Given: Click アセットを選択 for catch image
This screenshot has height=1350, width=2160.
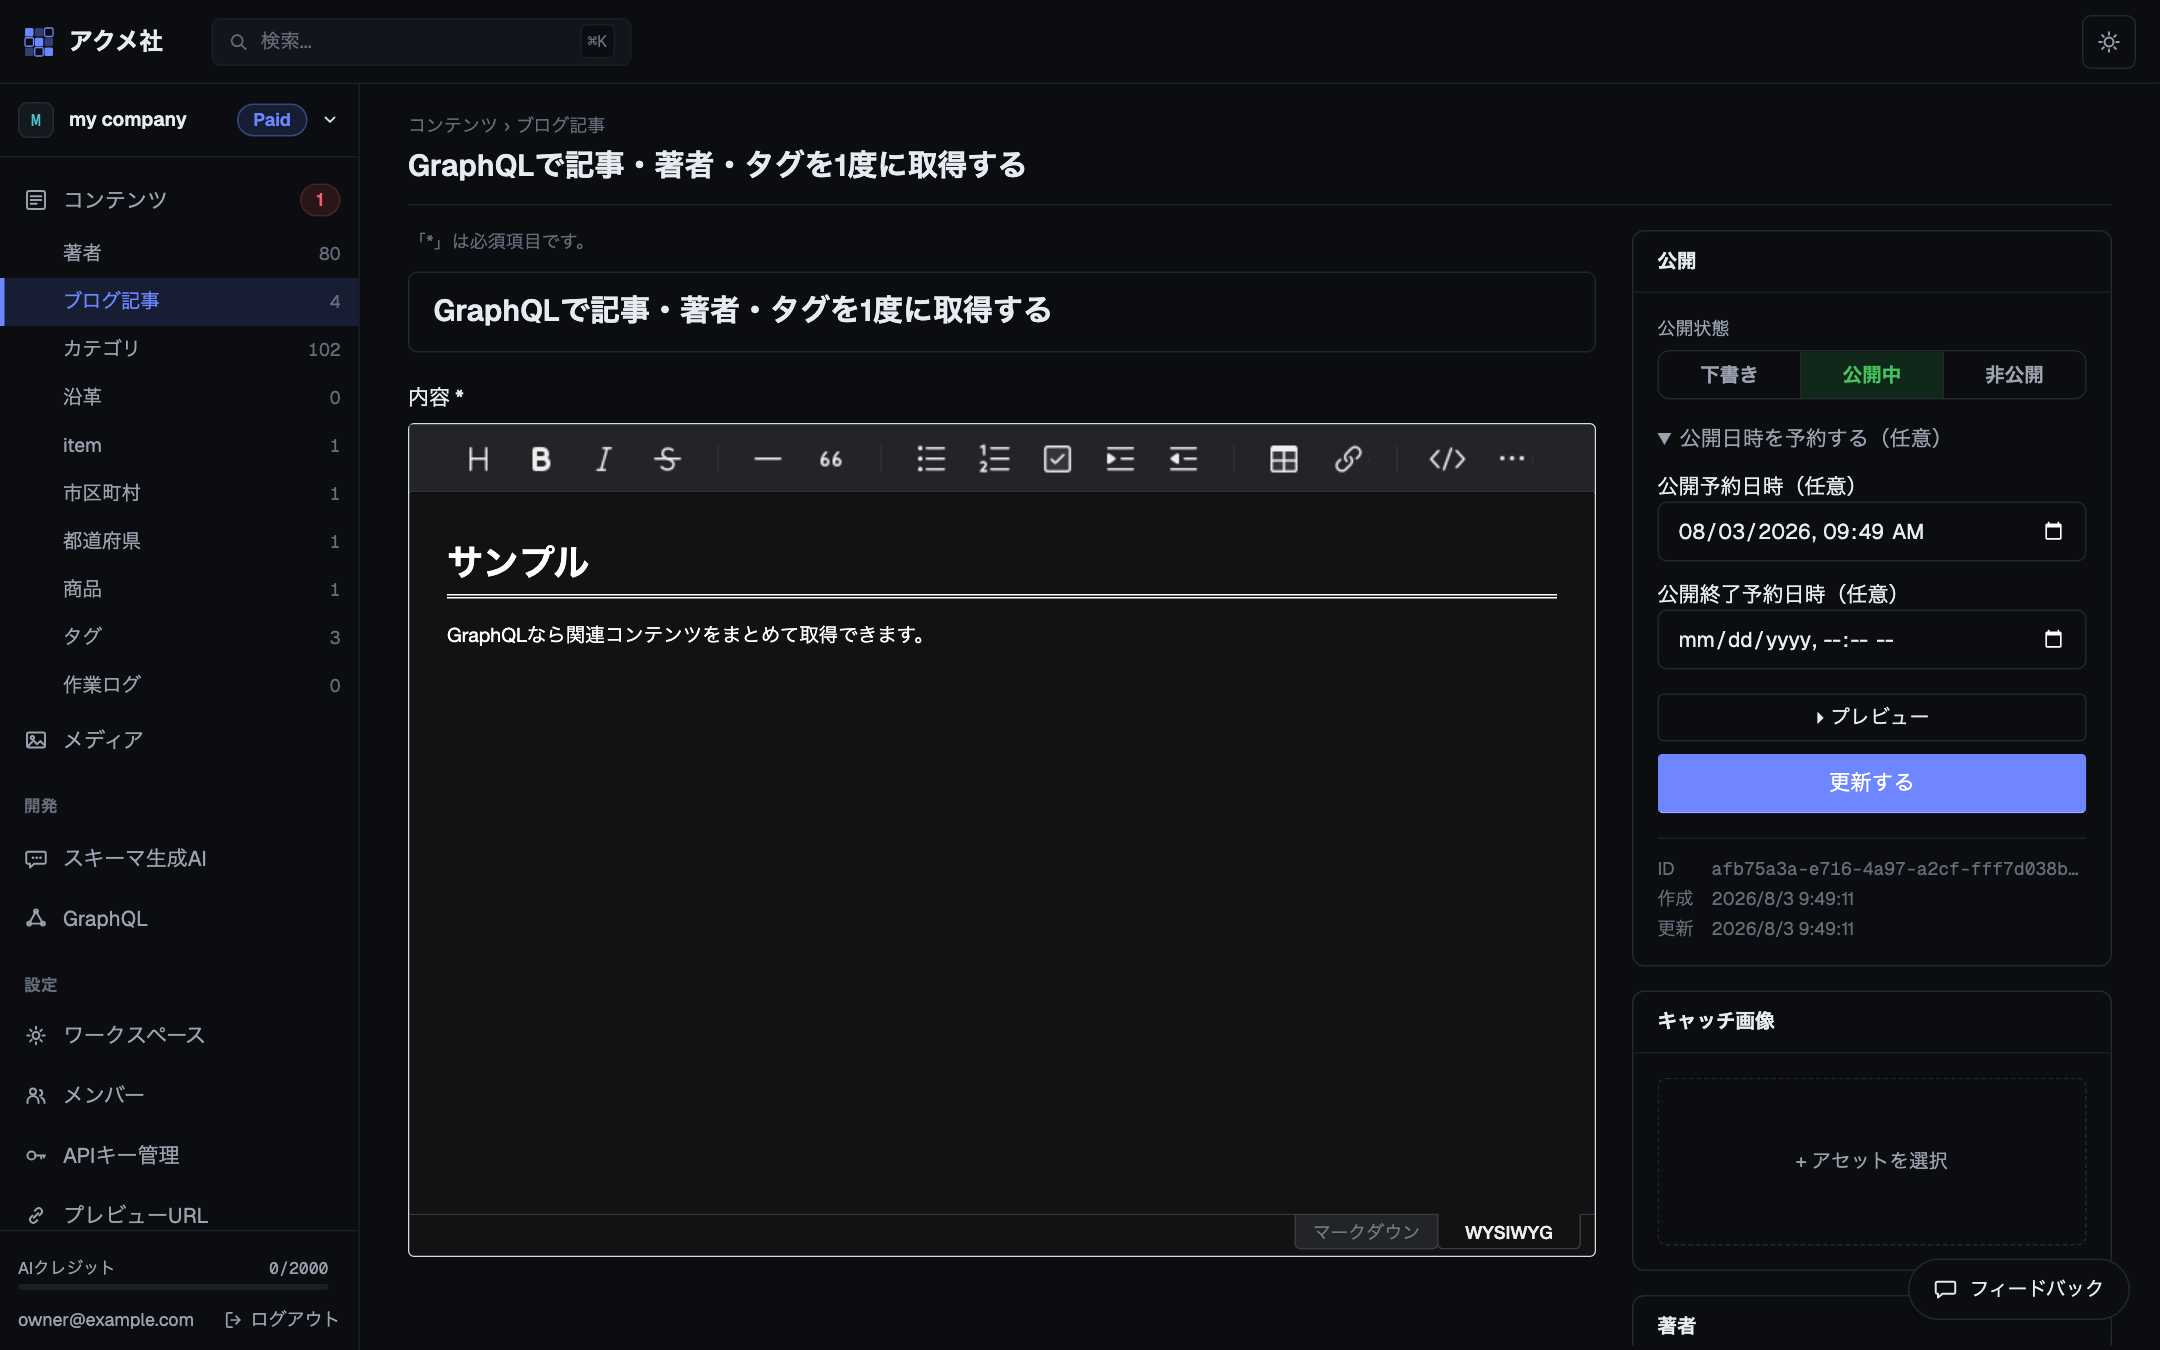Looking at the screenshot, I should click(x=1871, y=1161).
